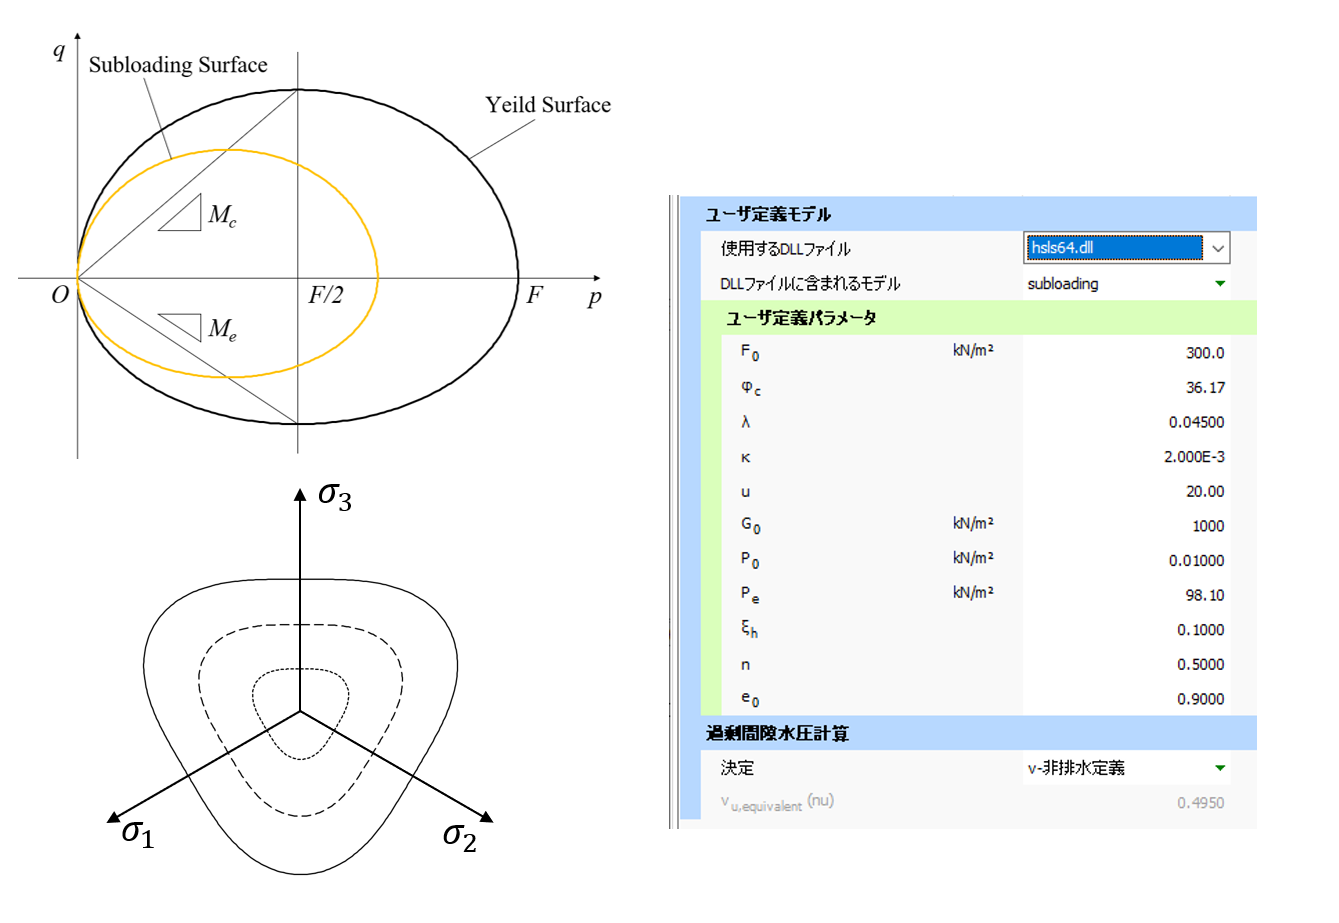Viewport: 1339px width, 923px height.
Task: Select the F₀ value field 300.0
Action: tap(1204, 353)
